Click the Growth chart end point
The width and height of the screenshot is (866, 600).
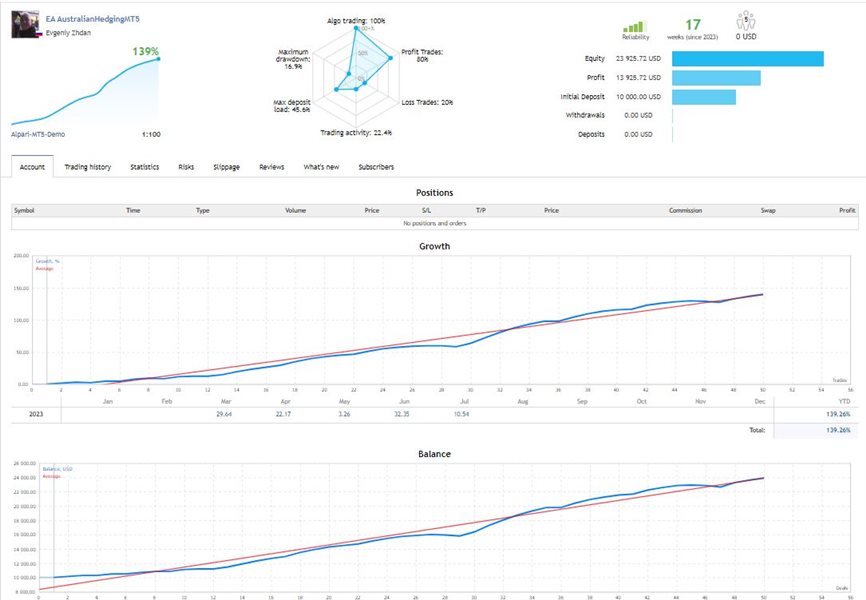point(763,294)
